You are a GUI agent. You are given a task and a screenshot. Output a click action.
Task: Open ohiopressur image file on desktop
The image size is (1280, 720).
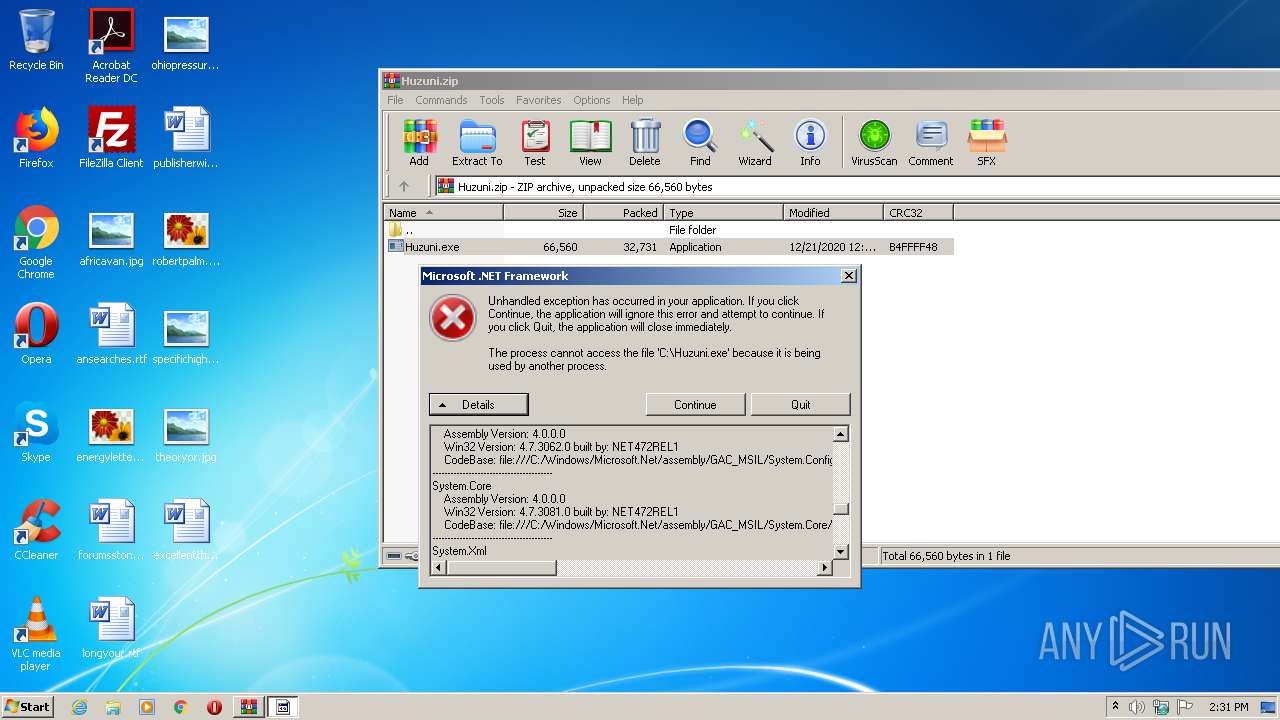click(x=186, y=42)
